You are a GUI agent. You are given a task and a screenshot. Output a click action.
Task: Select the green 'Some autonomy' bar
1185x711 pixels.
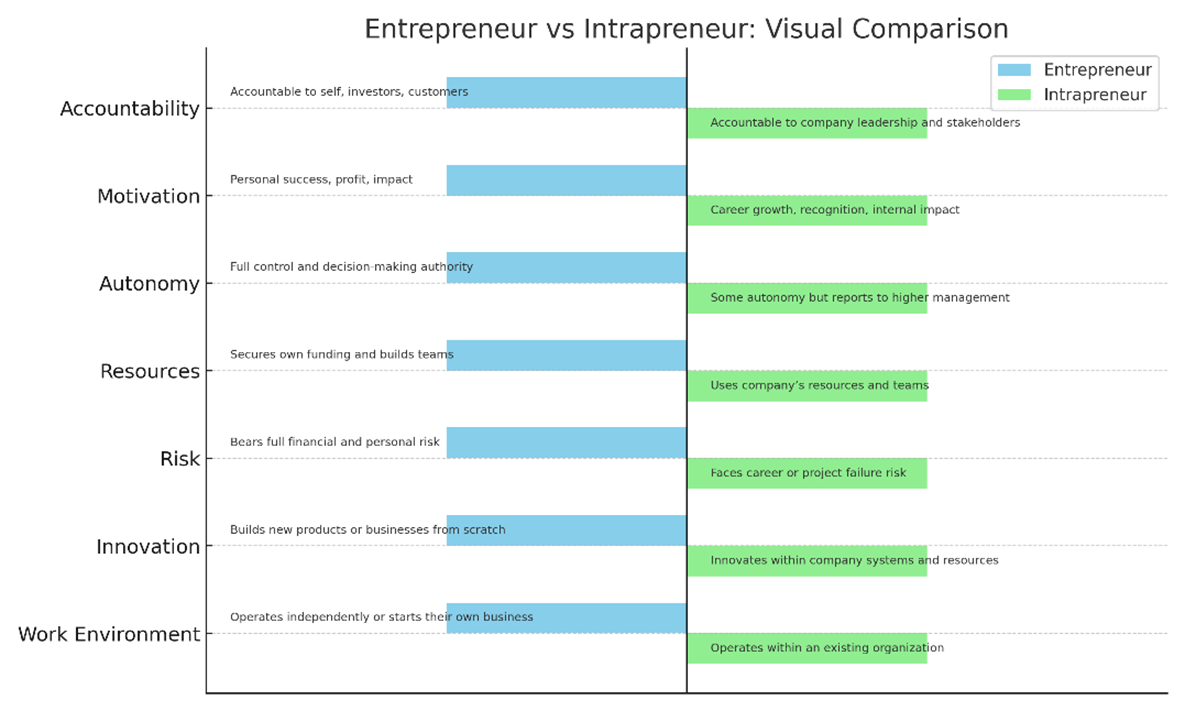tap(807, 298)
